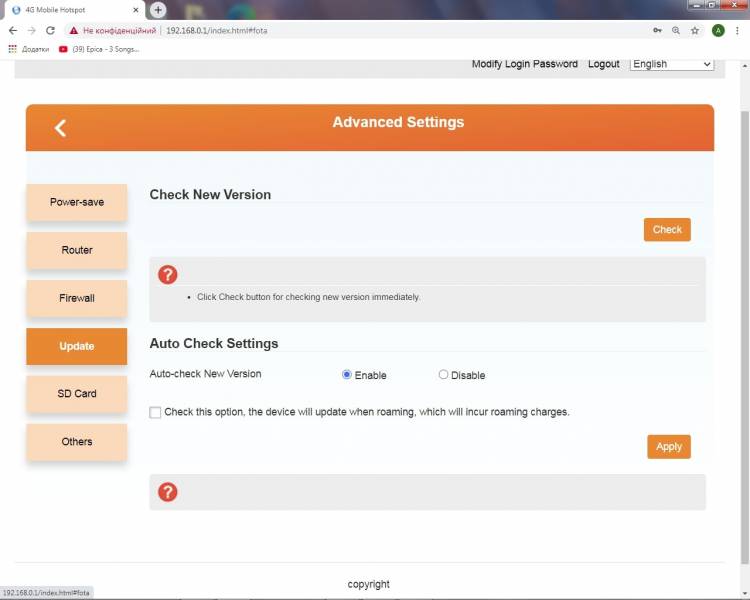
Task: Bookmark this page with the star icon
Action: click(x=695, y=31)
